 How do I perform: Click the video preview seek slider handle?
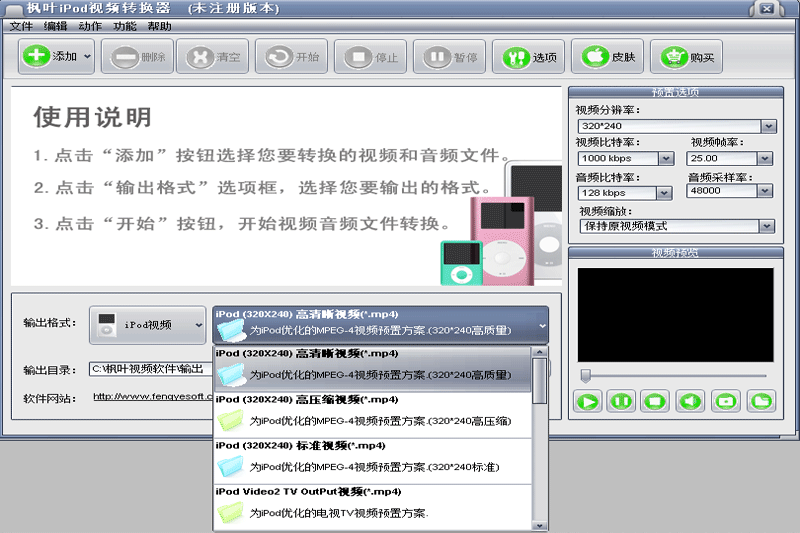click(586, 376)
